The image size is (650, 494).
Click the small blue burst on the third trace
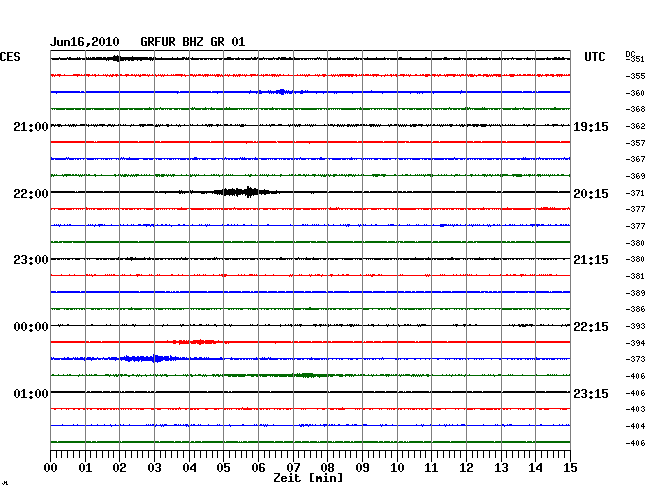(x=282, y=92)
